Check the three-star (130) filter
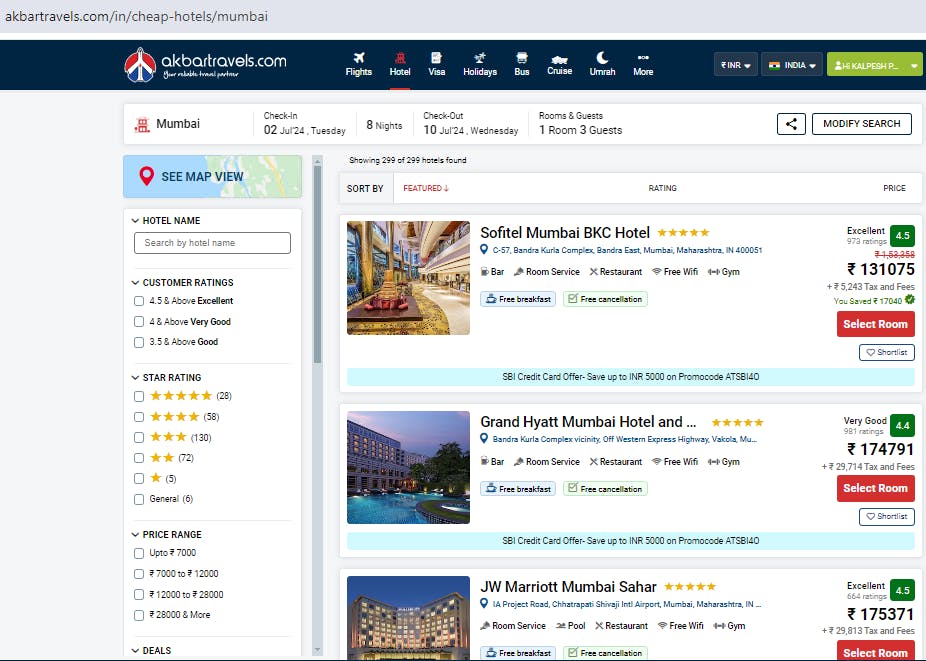The width and height of the screenshot is (926, 661). tap(139, 438)
